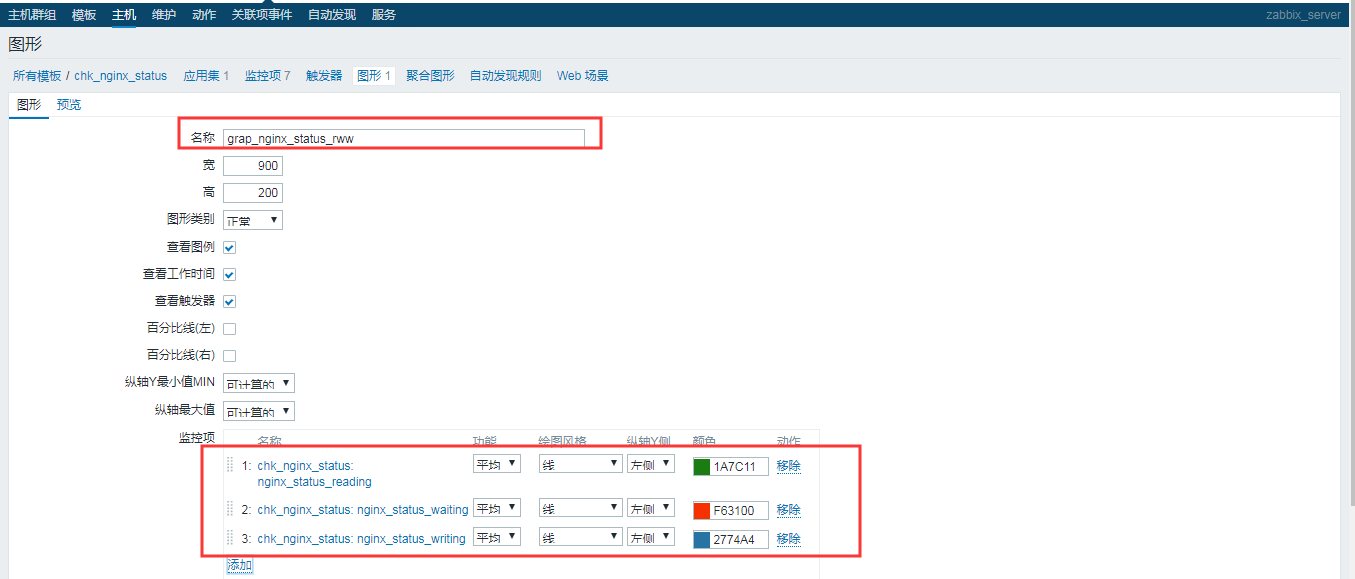Open the 自动发现规则 link
Viewport: 1355px width, 579px height.
[506, 76]
